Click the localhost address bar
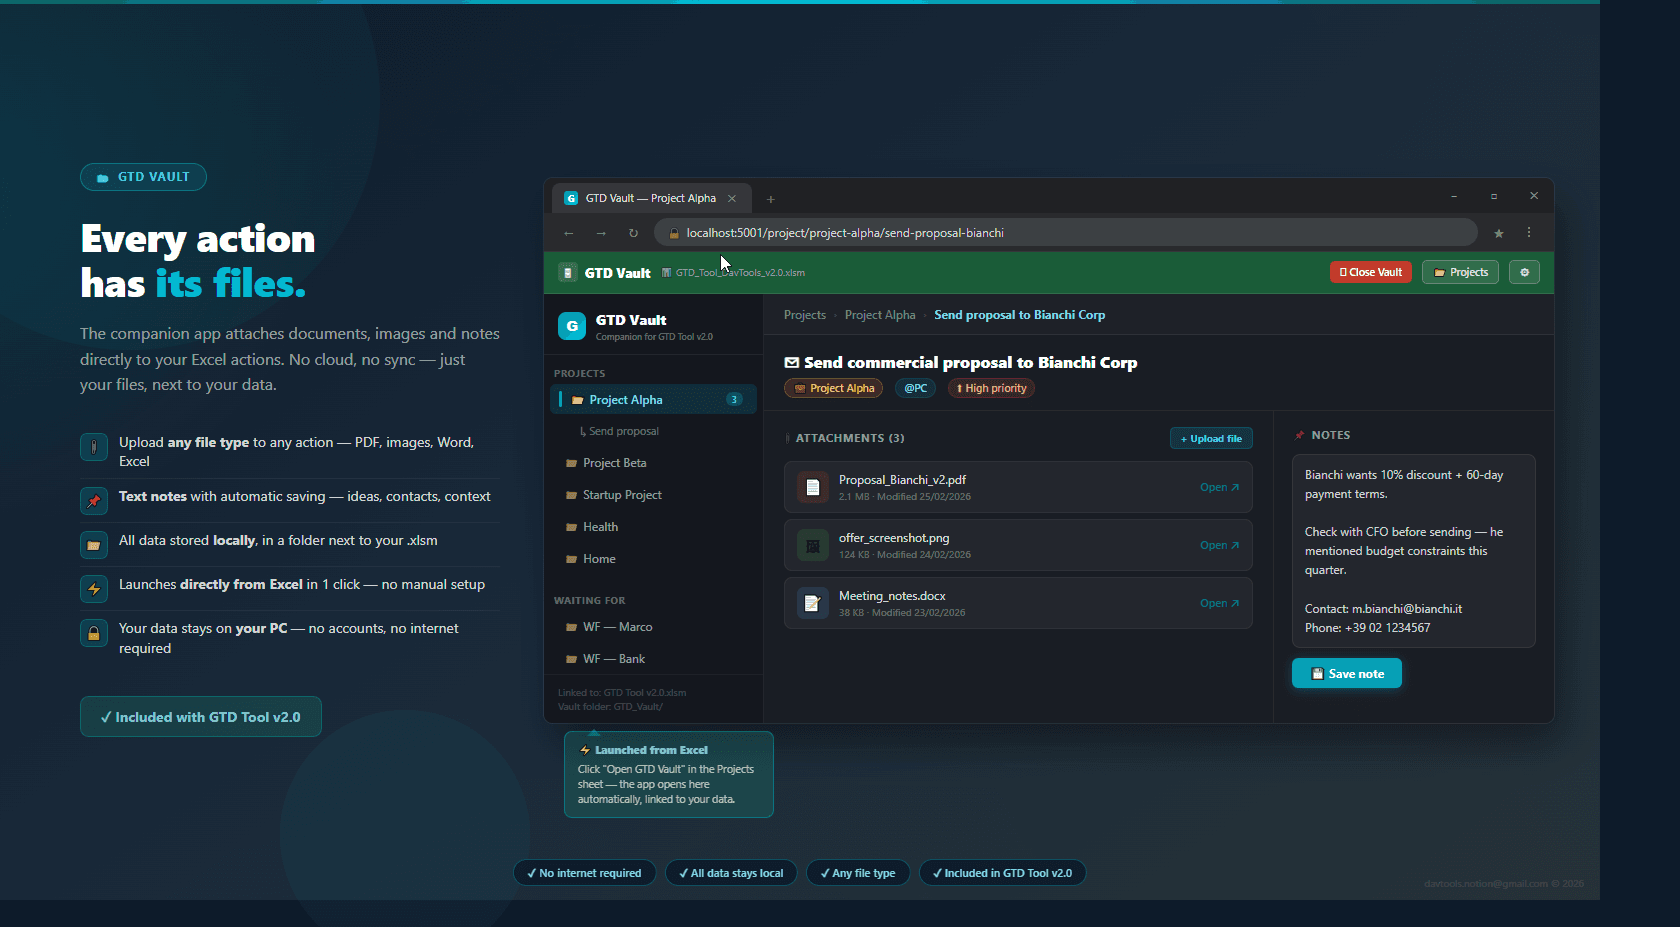The width and height of the screenshot is (1680, 927). coord(1060,233)
